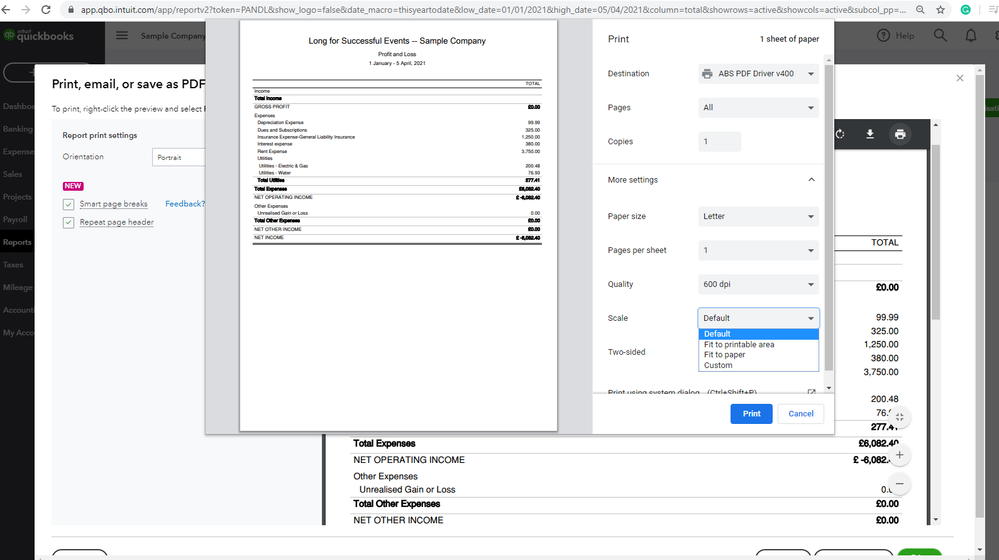Click NET OPERATING INCOME row in PDF
Image resolution: width=999 pixels, height=560 pixels.
pyautogui.click(x=626, y=460)
